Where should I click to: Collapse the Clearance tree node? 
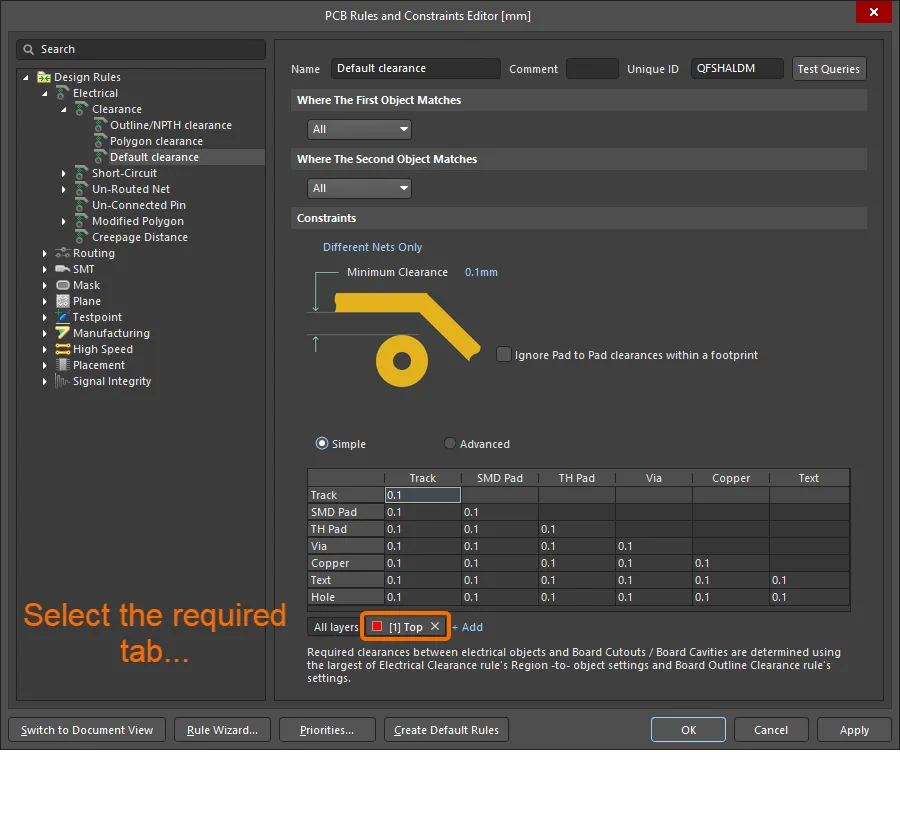[x=64, y=109]
